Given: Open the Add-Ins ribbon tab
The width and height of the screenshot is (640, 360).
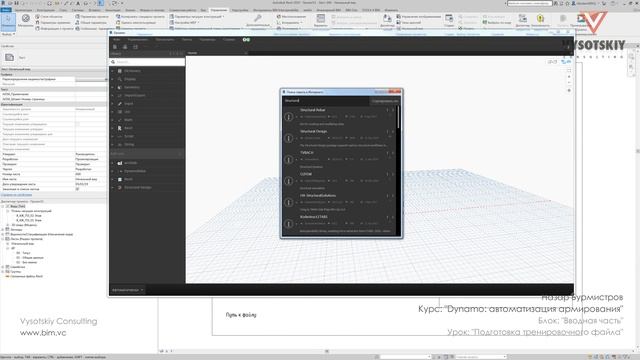Looking at the screenshot, I should tap(240, 10).
